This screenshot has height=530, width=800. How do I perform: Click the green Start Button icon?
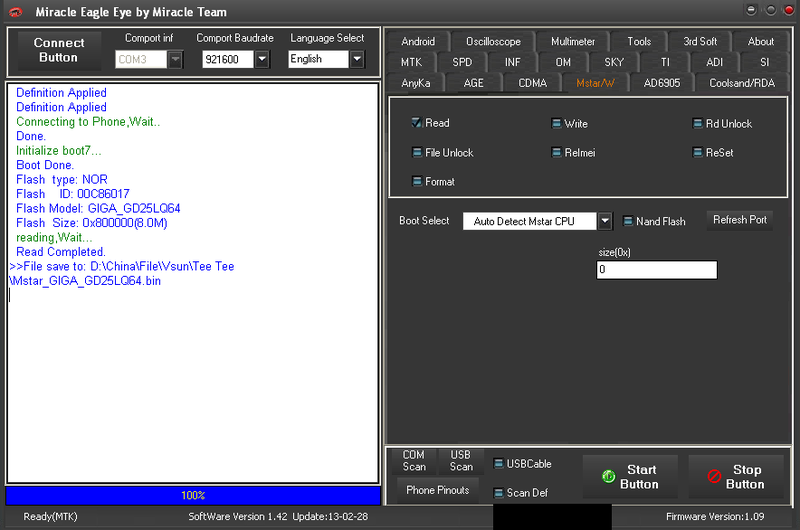(x=608, y=476)
